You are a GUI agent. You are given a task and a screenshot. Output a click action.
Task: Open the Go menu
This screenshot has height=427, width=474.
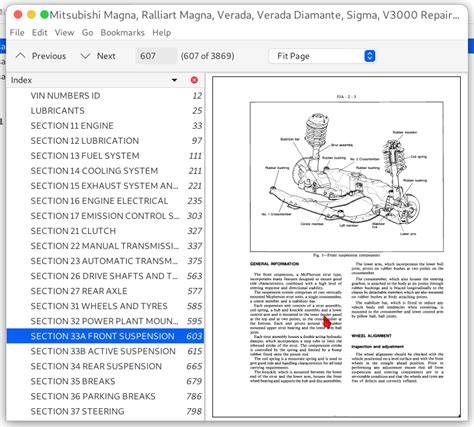[87, 32]
